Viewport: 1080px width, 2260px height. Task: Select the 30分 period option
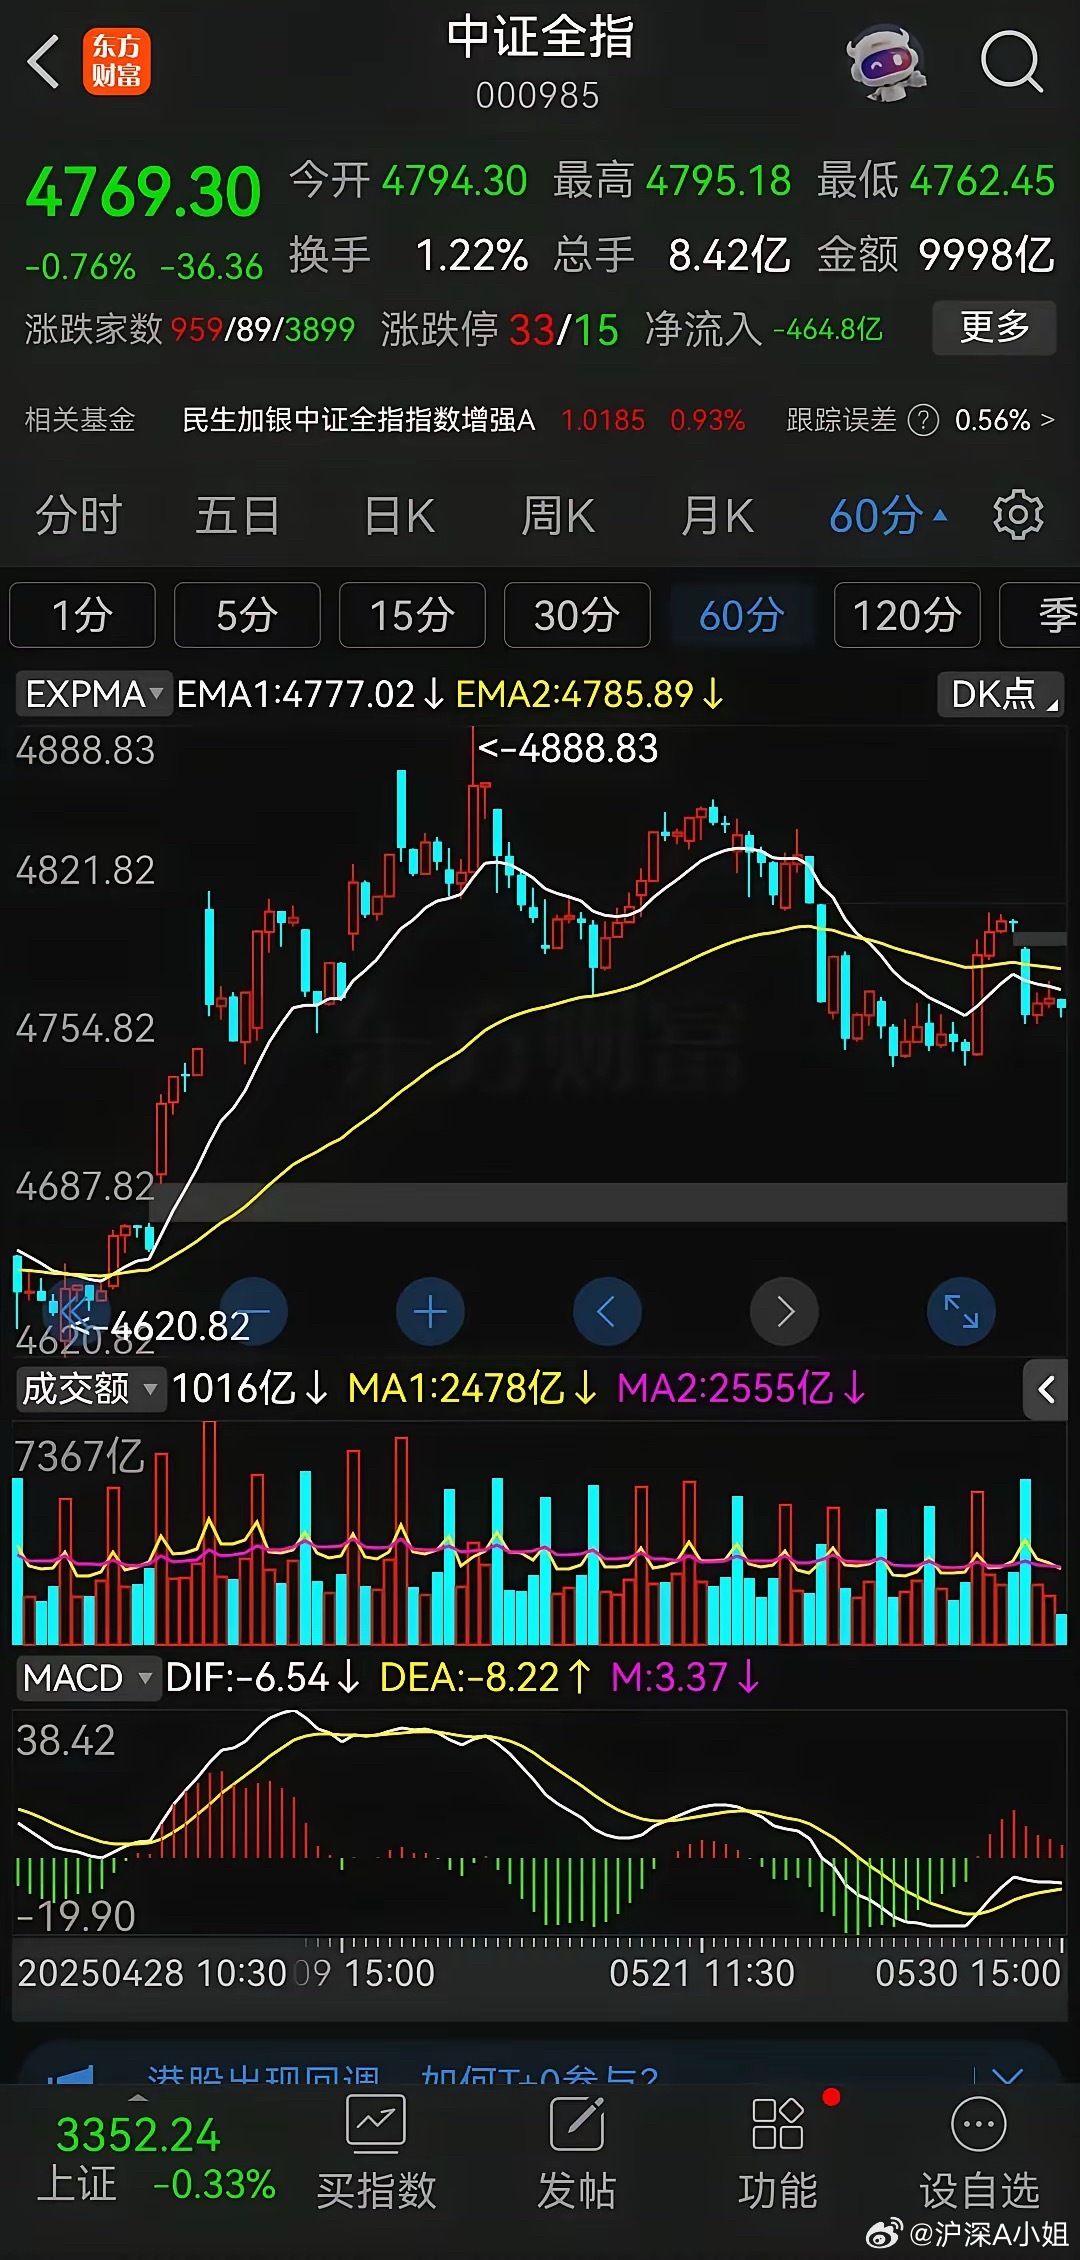tap(577, 615)
